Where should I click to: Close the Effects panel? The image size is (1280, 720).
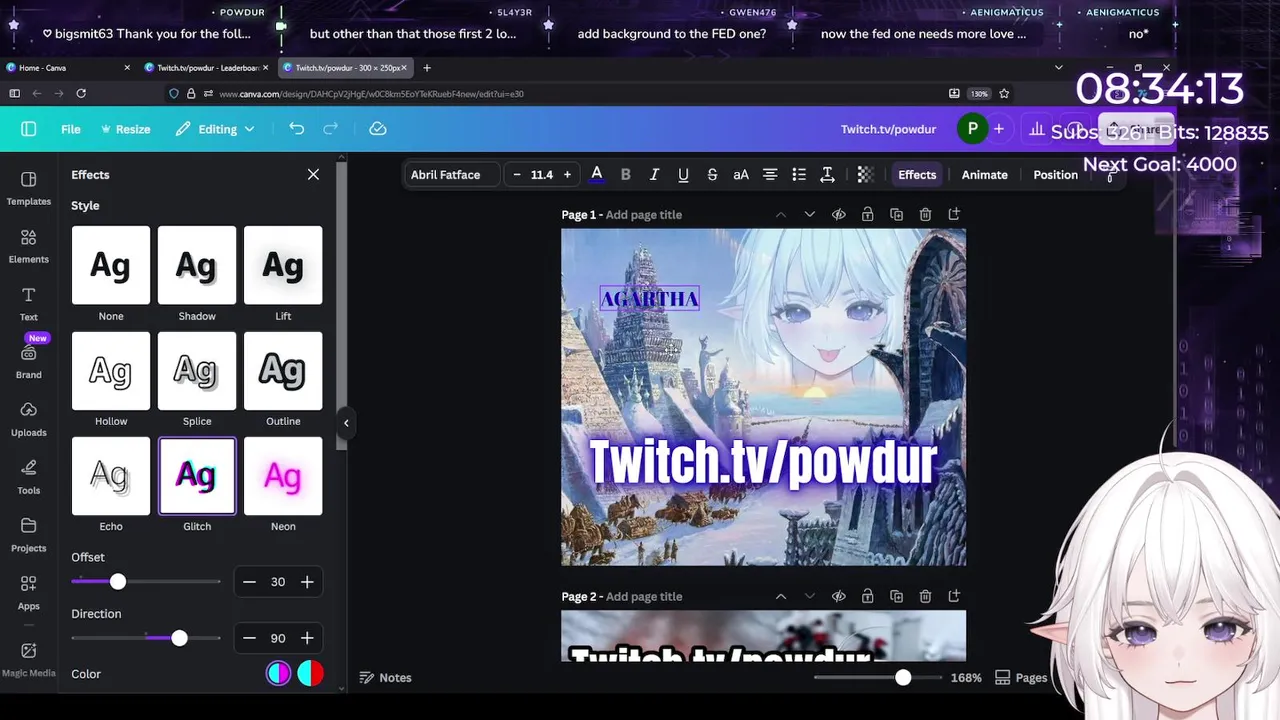tap(313, 174)
